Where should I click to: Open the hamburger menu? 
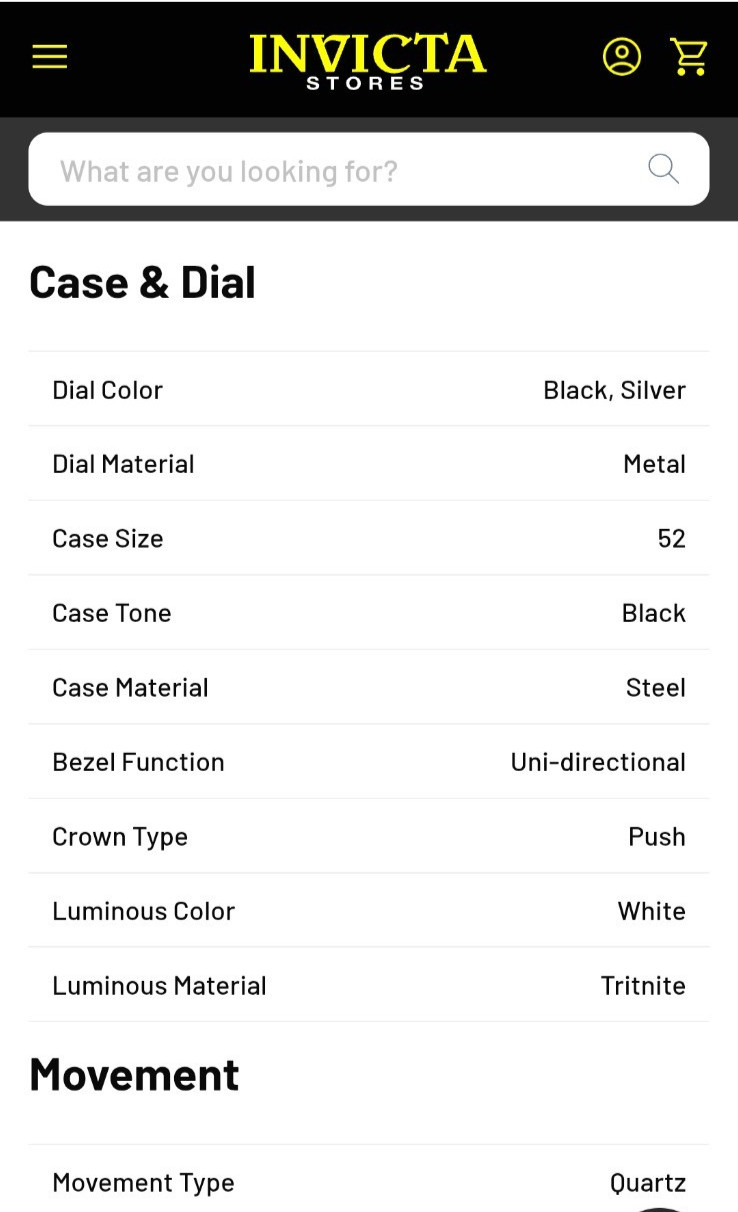[x=49, y=56]
